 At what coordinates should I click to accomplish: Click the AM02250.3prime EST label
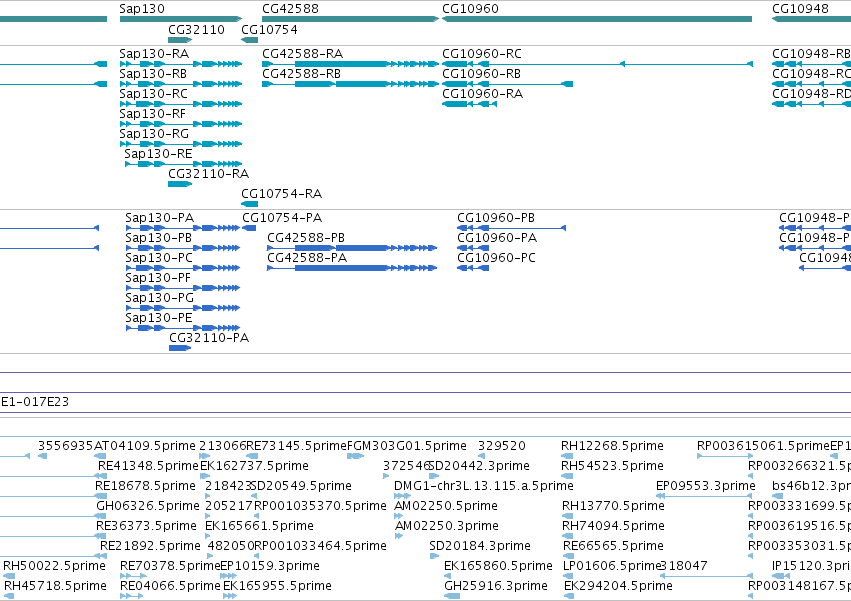tap(447, 526)
